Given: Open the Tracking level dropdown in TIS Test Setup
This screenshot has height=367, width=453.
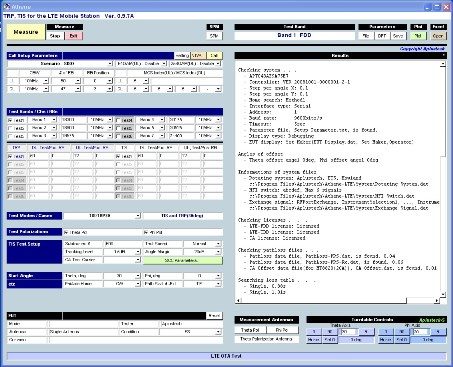Looking at the screenshot, I should click(x=138, y=252).
